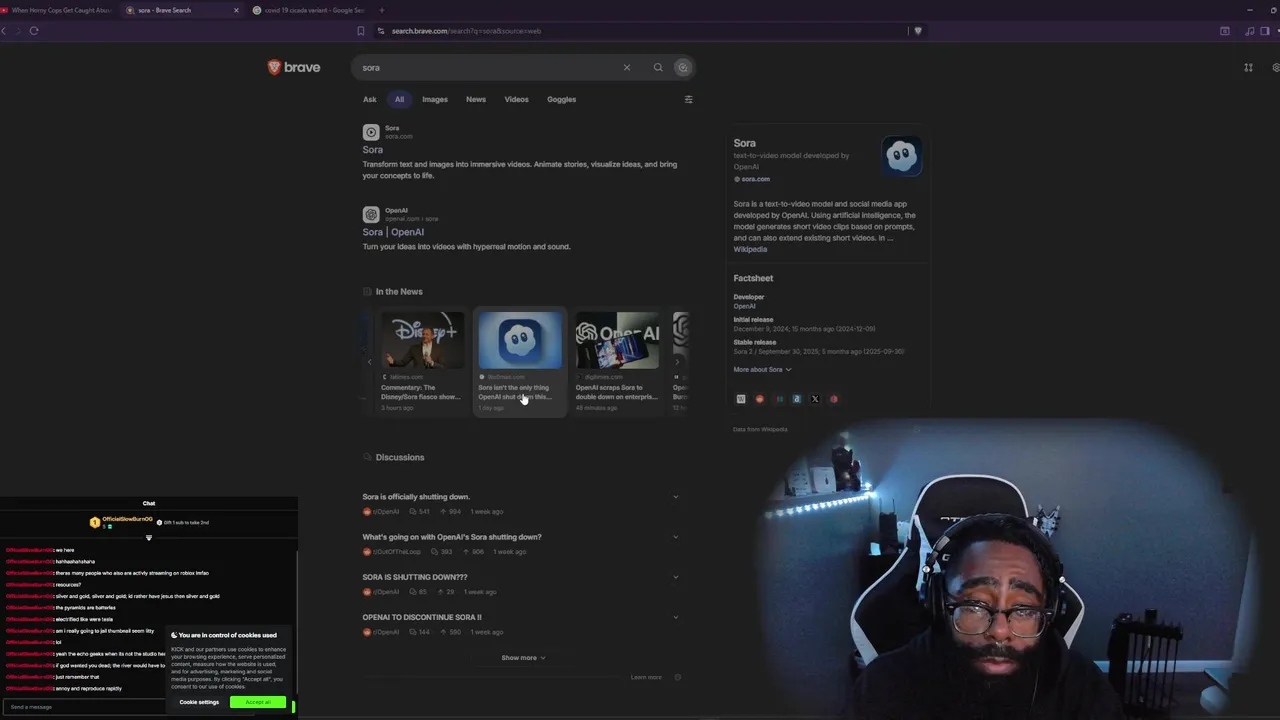
Task: Click the 'Send a message' chat field
Action: [85, 707]
